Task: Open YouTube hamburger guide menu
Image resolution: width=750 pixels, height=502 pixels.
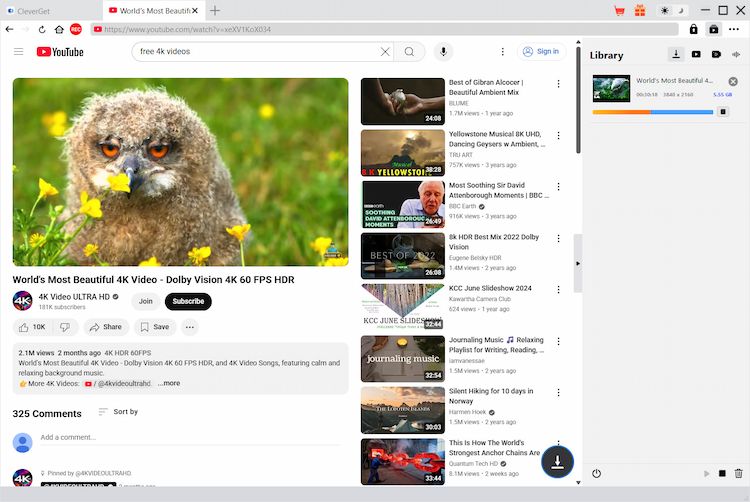Action: pyautogui.click(x=18, y=51)
